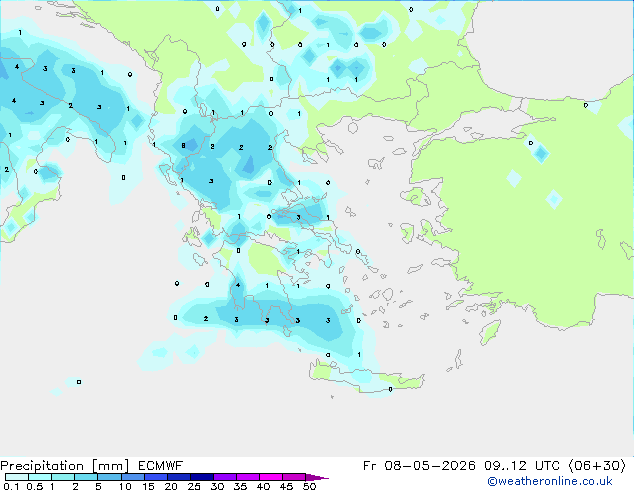
Task: Click the 'ECMWF' model label
Action: (x=161, y=466)
